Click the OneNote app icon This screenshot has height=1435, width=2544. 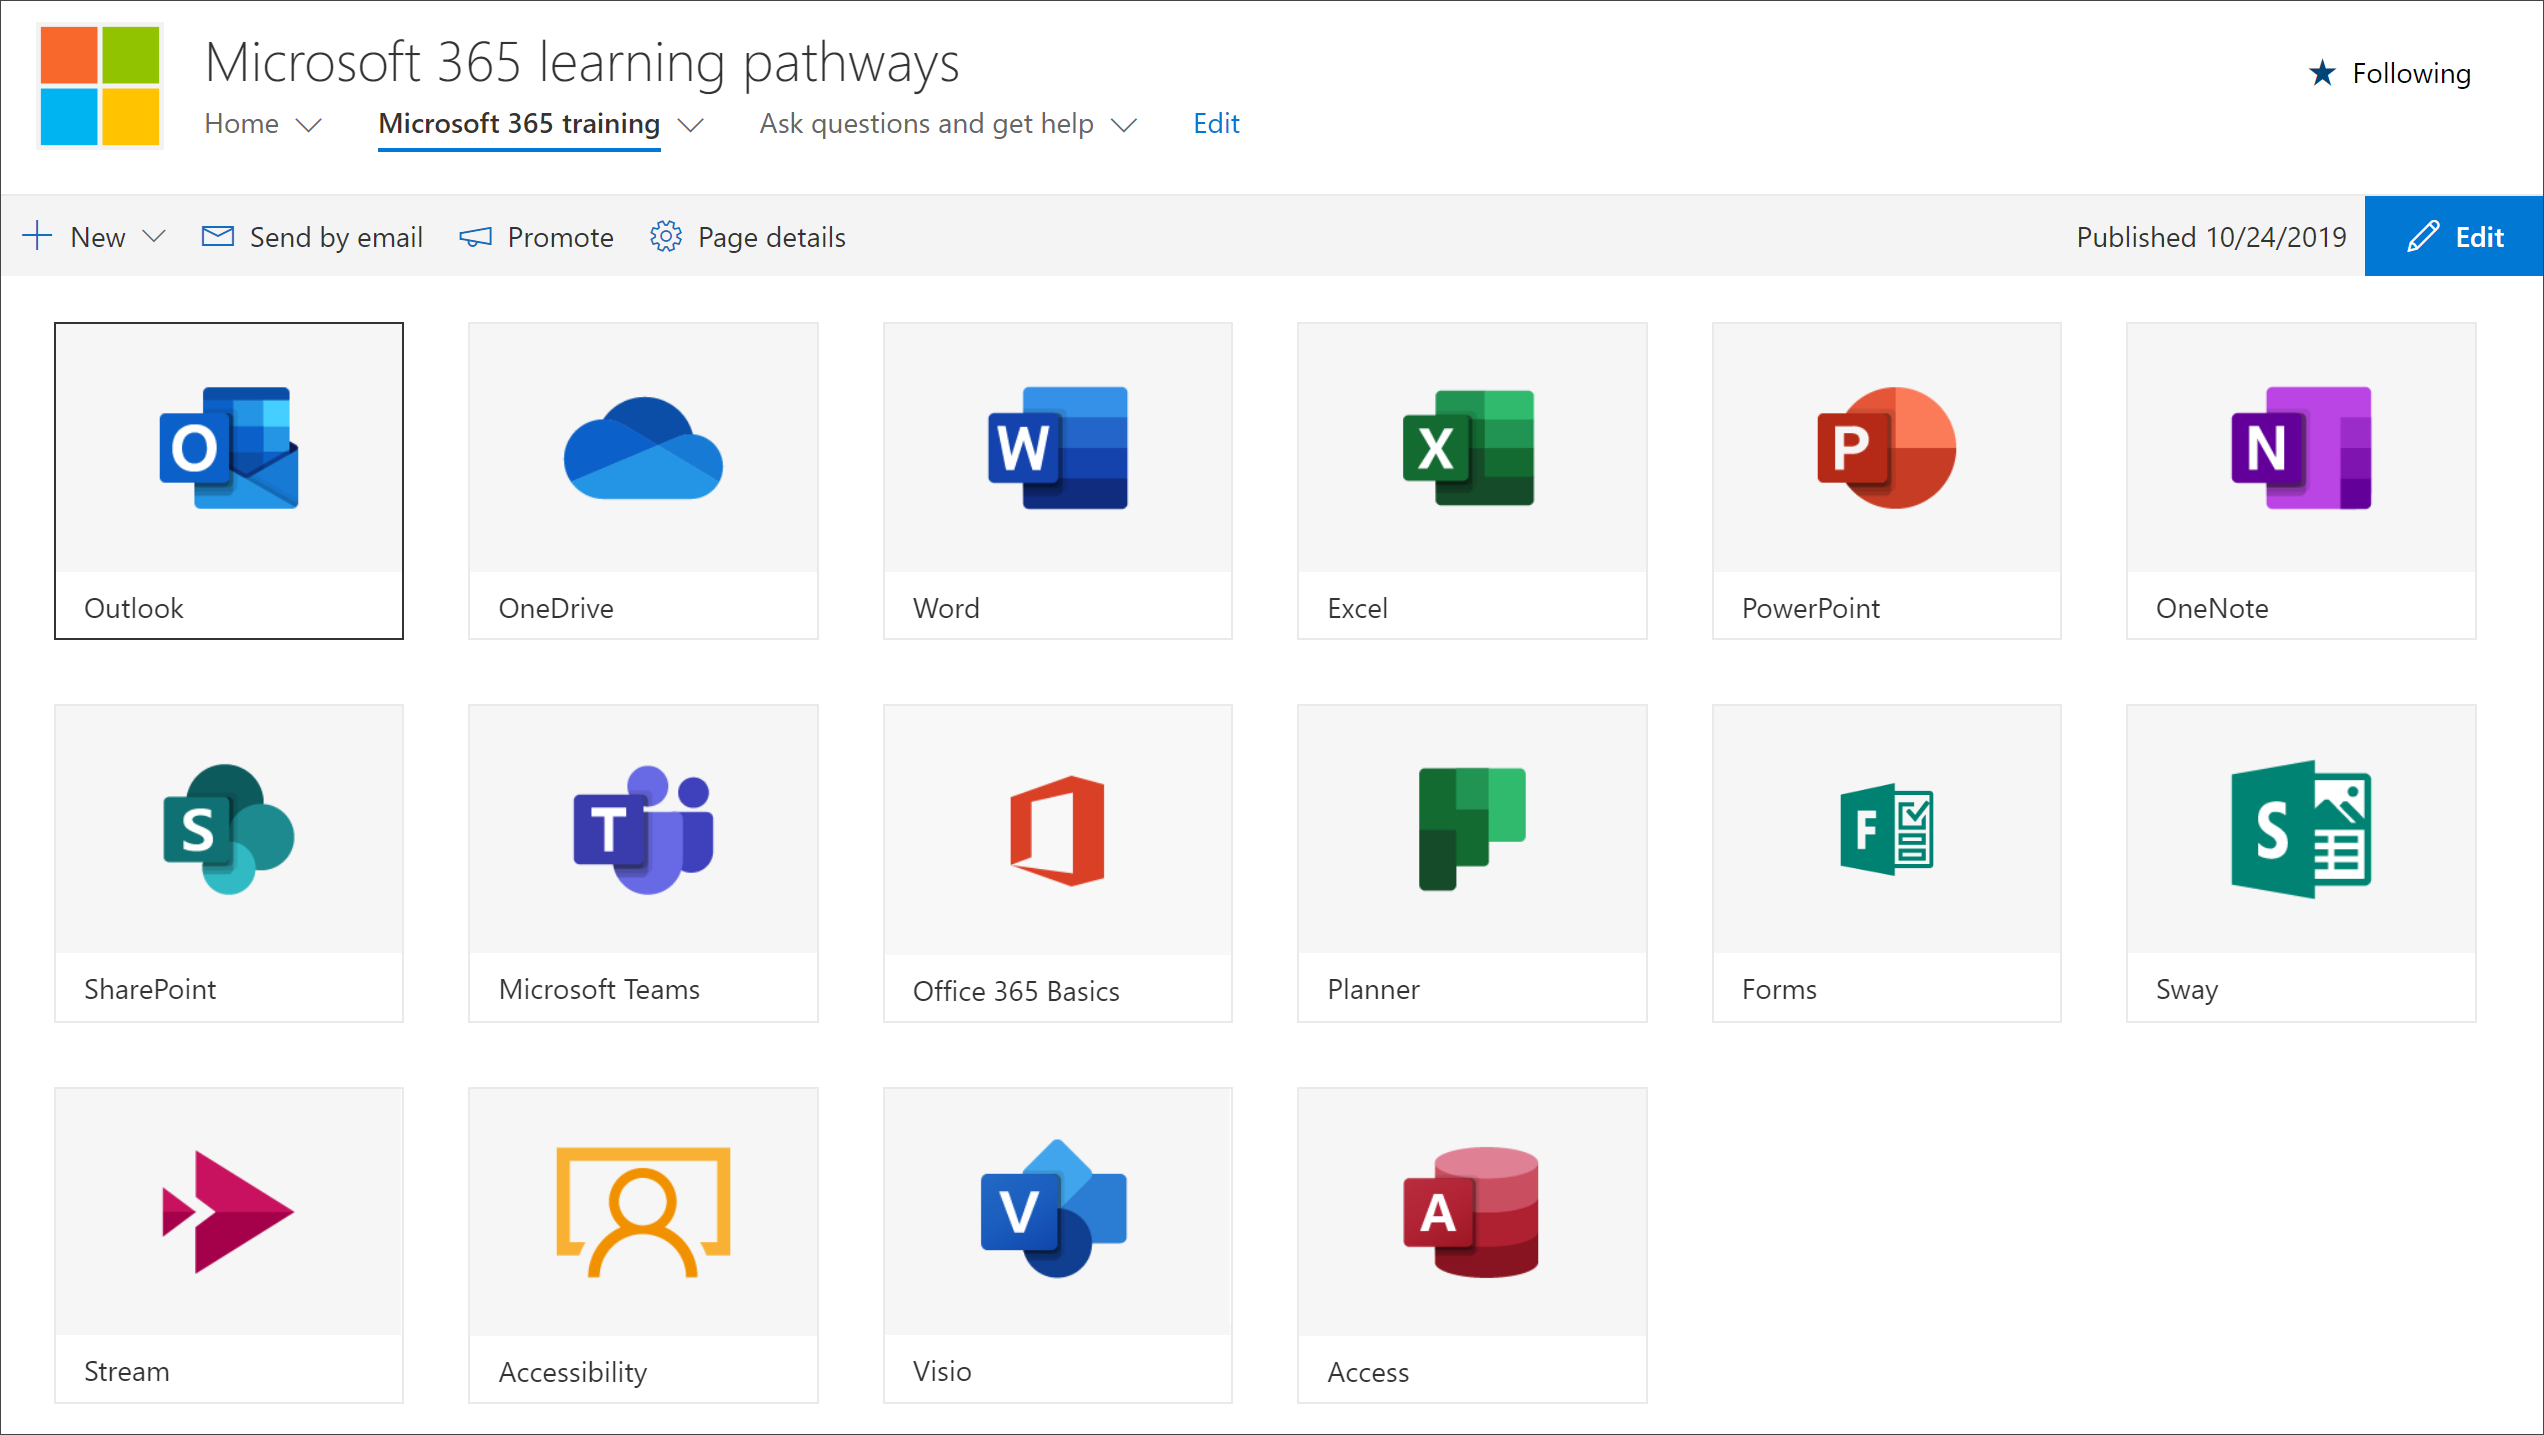[2301, 447]
